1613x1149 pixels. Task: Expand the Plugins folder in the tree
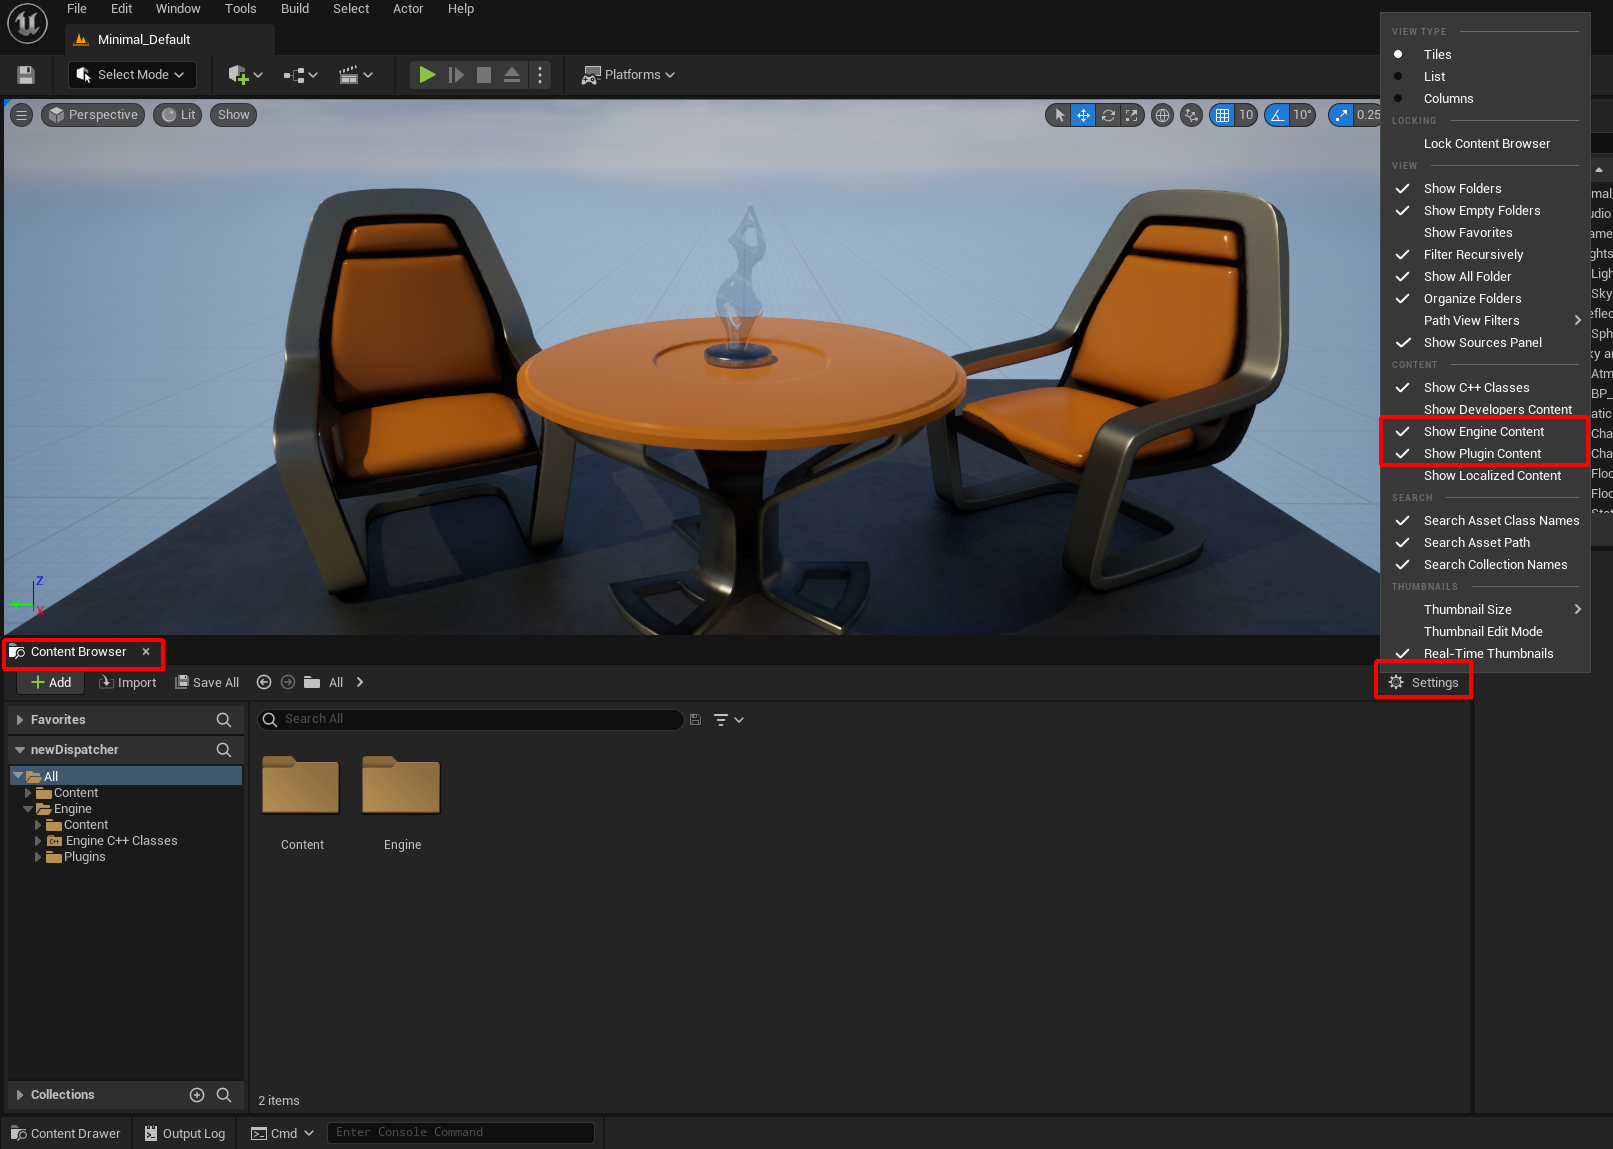pyautogui.click(x=39, y=857)
